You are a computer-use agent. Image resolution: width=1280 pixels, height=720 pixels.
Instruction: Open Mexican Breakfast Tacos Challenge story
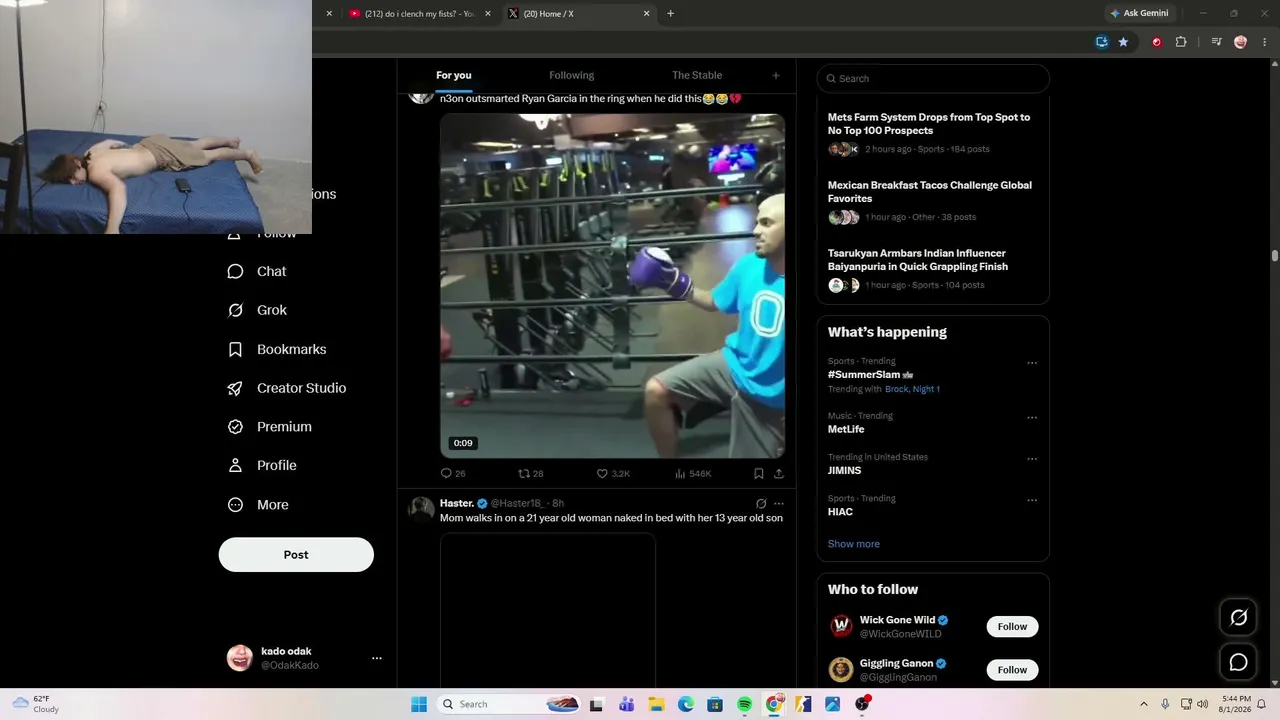(932, 200)
